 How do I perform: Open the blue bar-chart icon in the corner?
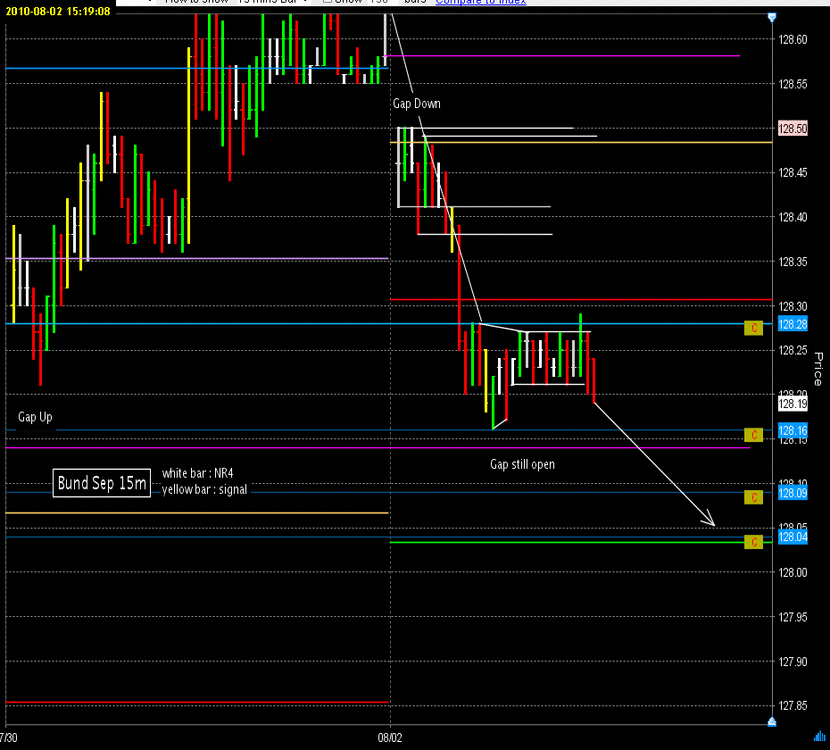819,736
